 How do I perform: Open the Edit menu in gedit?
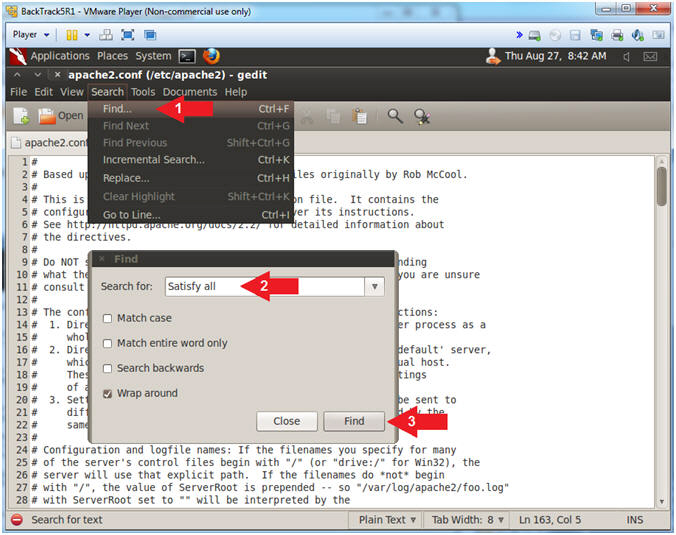click(44, 92)
